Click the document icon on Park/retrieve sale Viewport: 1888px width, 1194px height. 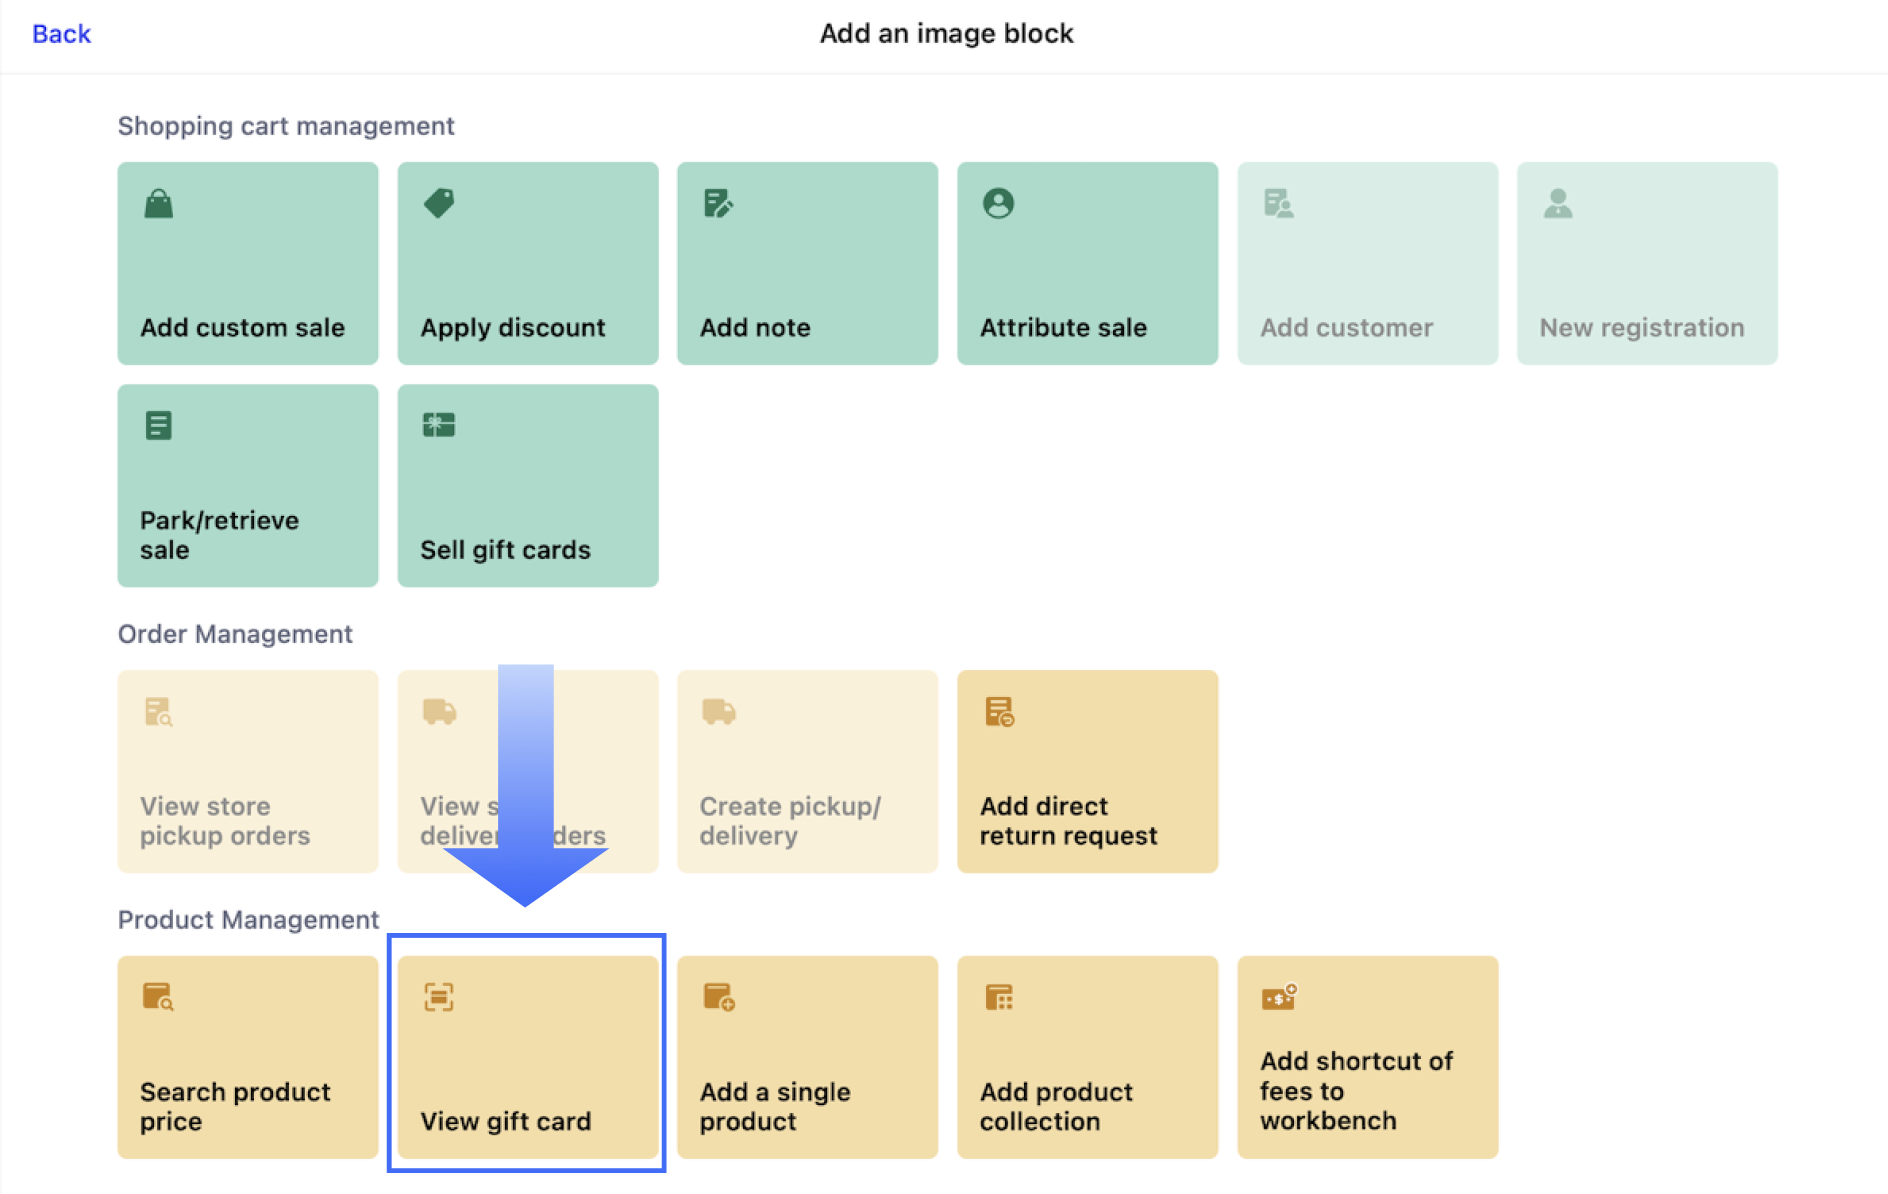tap(159, 426)
